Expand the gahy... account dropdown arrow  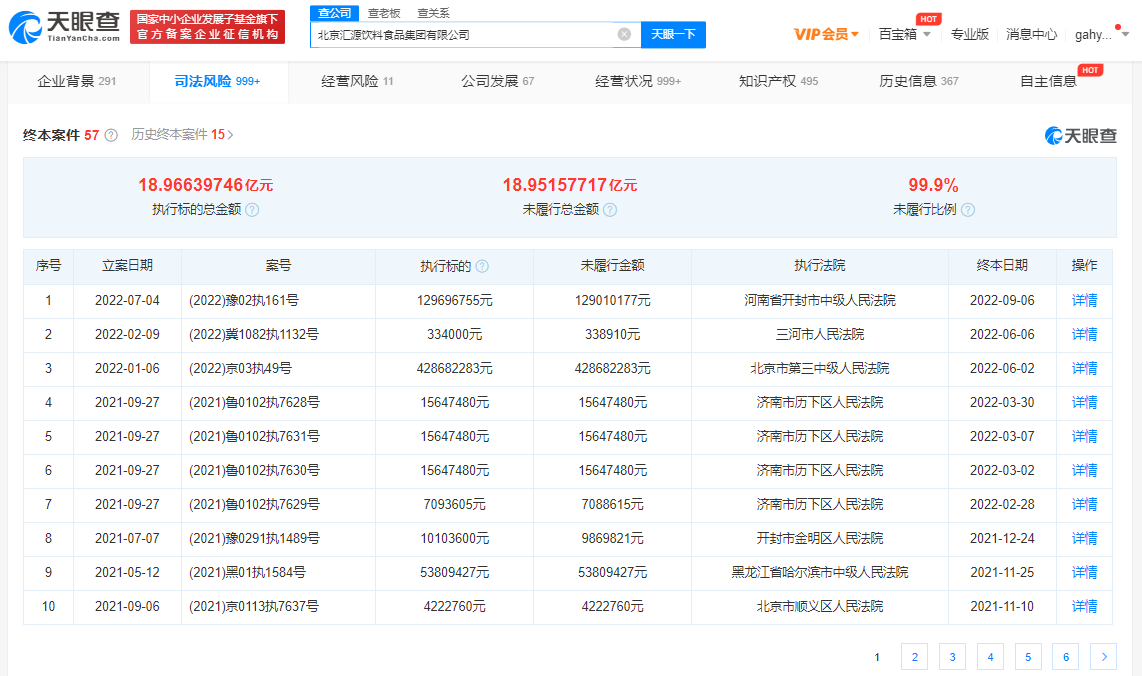coord(1125,34)
